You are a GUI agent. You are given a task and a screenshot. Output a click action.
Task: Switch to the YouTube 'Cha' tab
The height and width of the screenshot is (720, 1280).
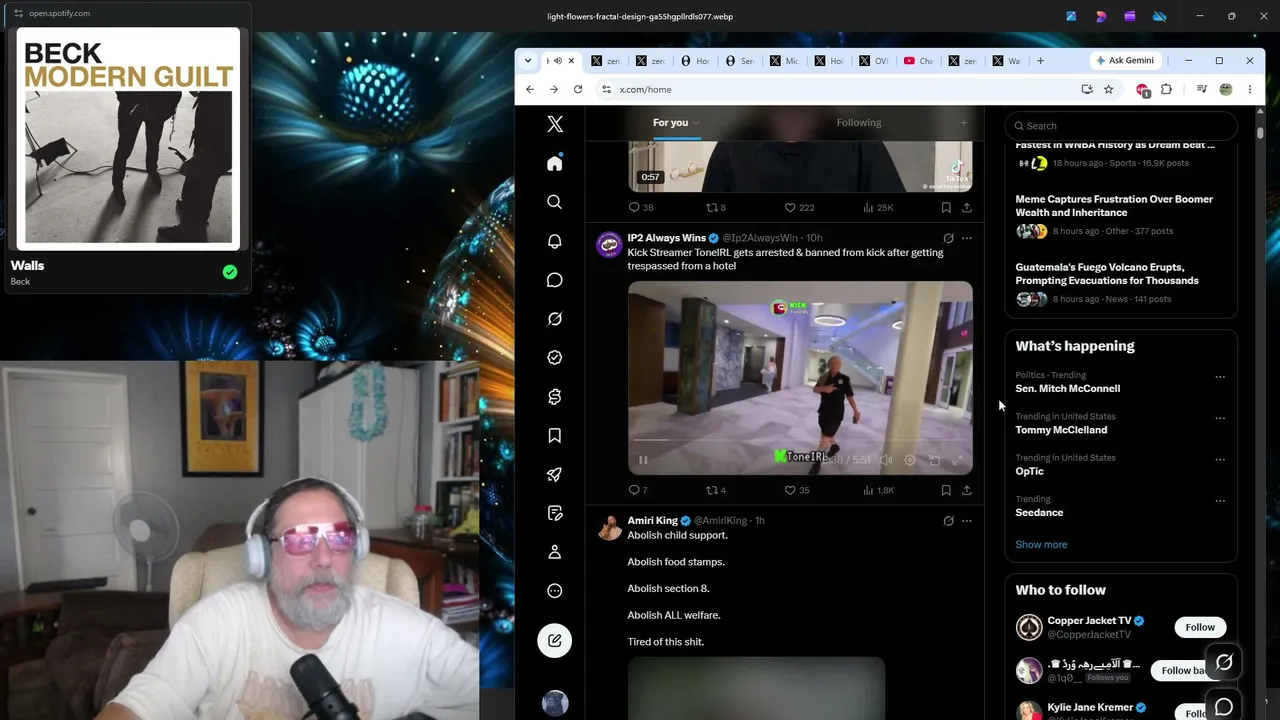pyautogui.click(x=918, y=61)
